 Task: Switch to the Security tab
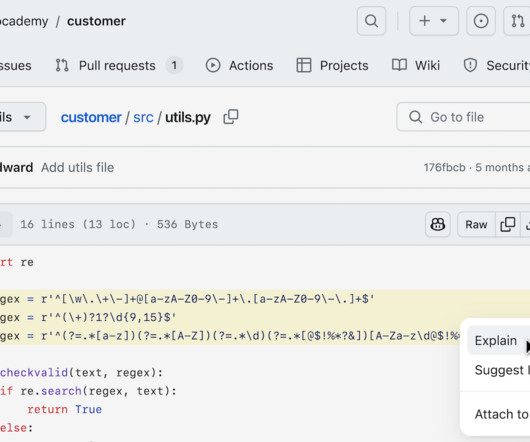click(496, 65)
